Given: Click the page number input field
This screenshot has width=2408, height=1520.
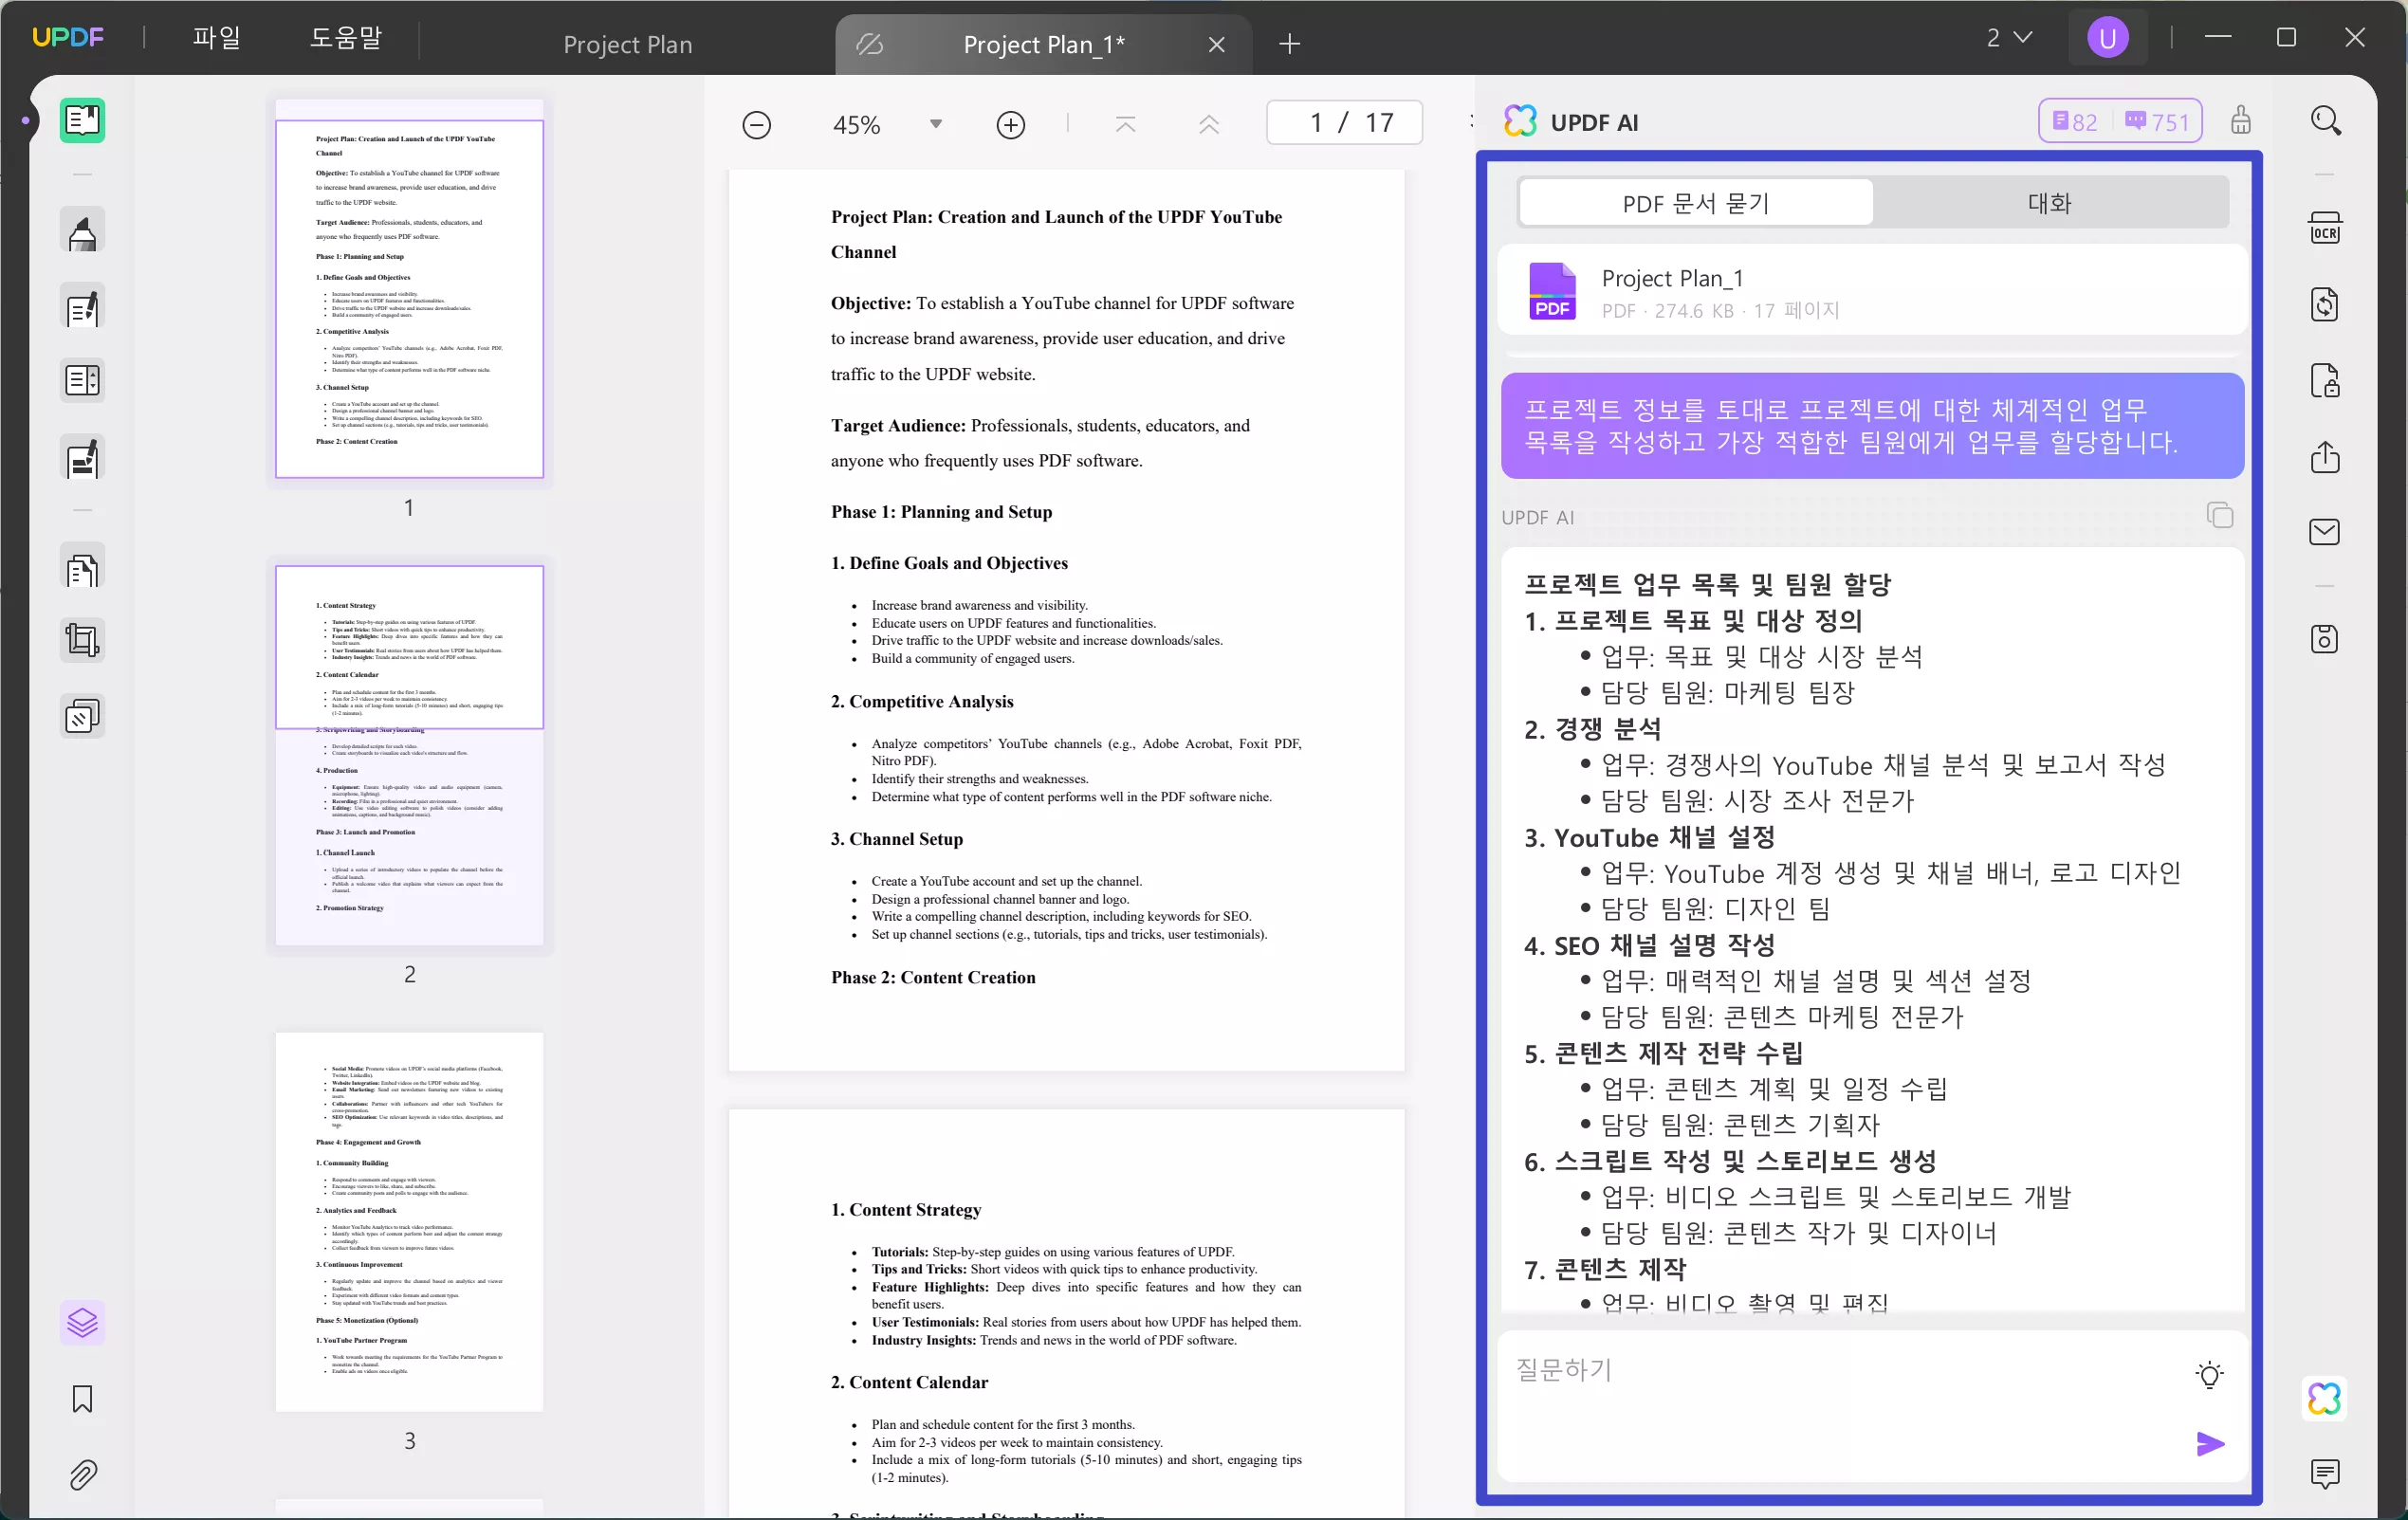Looking at the screenshot, I should pyautogui.click(x=1345, y=123).
